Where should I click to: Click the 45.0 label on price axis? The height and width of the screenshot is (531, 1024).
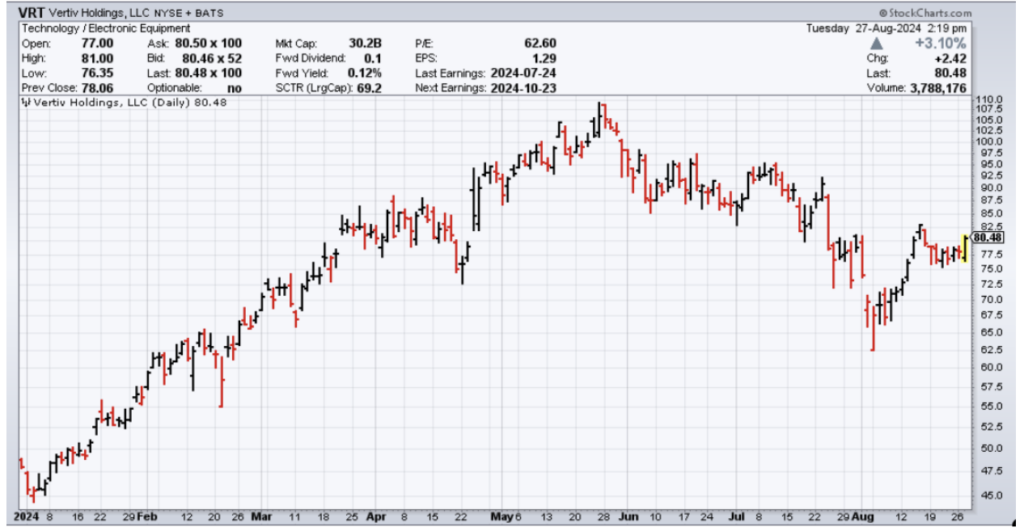989,495
